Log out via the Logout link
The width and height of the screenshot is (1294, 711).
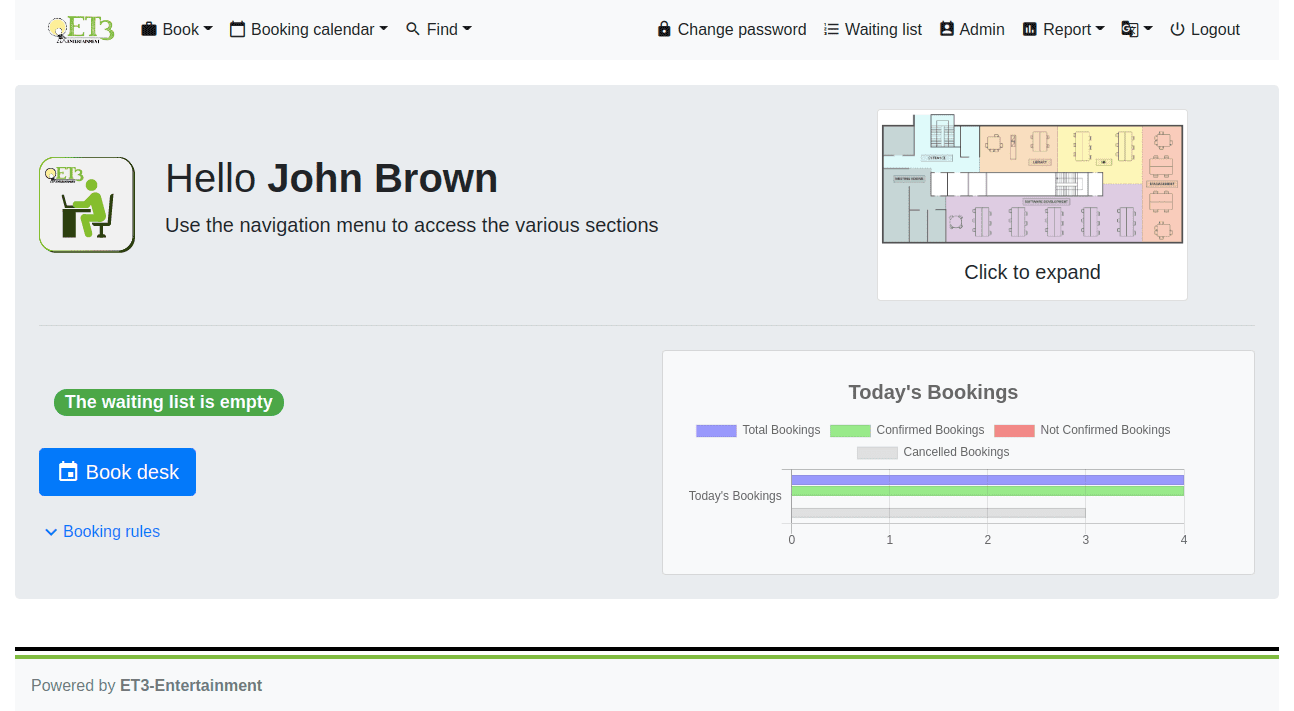pos(1205,29)
